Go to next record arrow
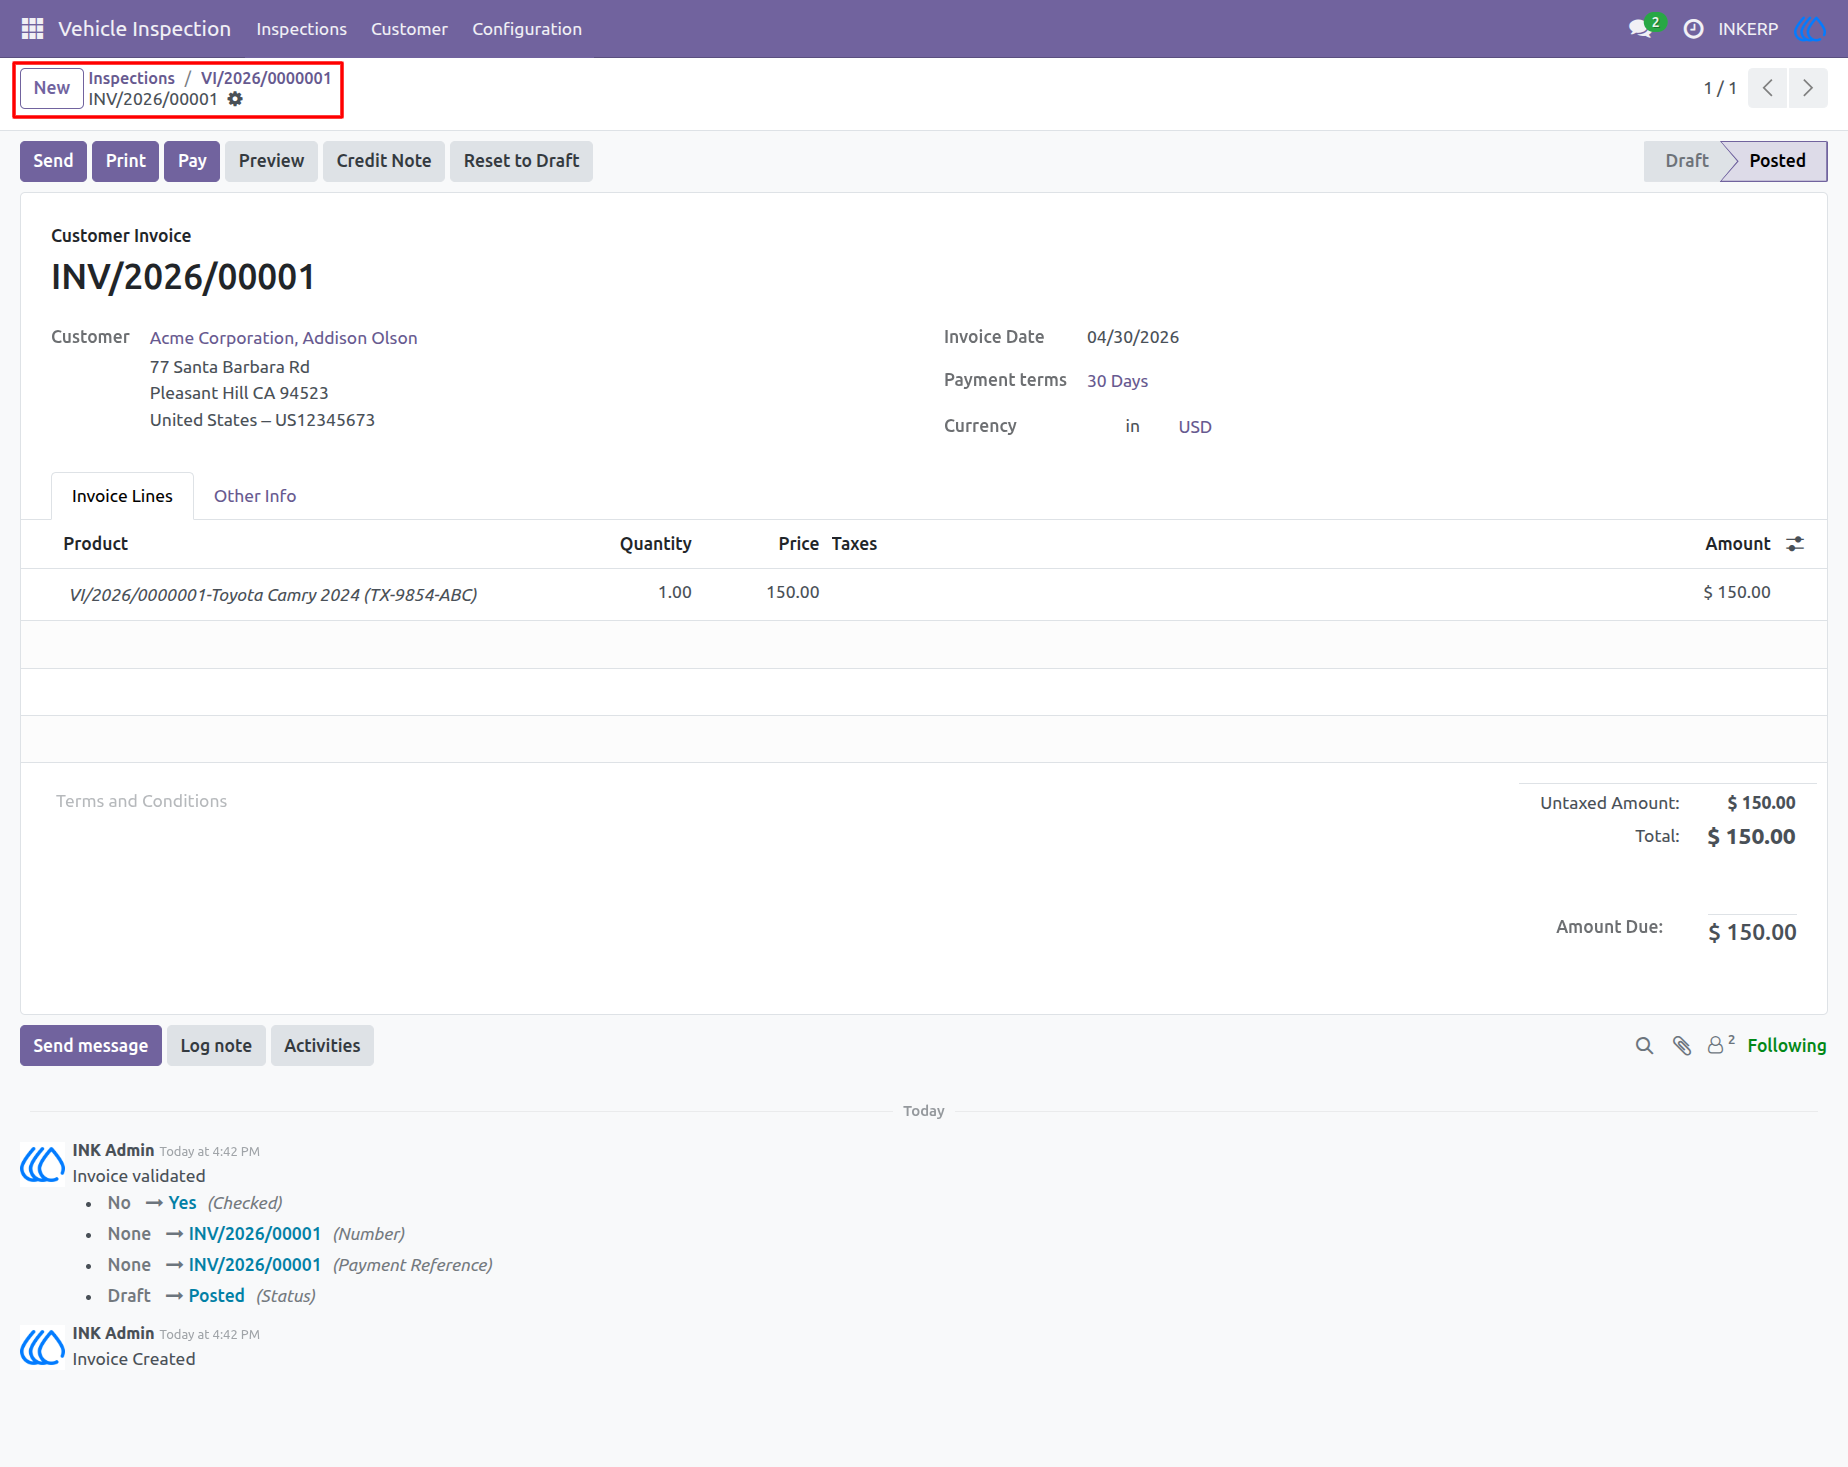This screenshot has height=1467, width=1848. point(1807,88)
